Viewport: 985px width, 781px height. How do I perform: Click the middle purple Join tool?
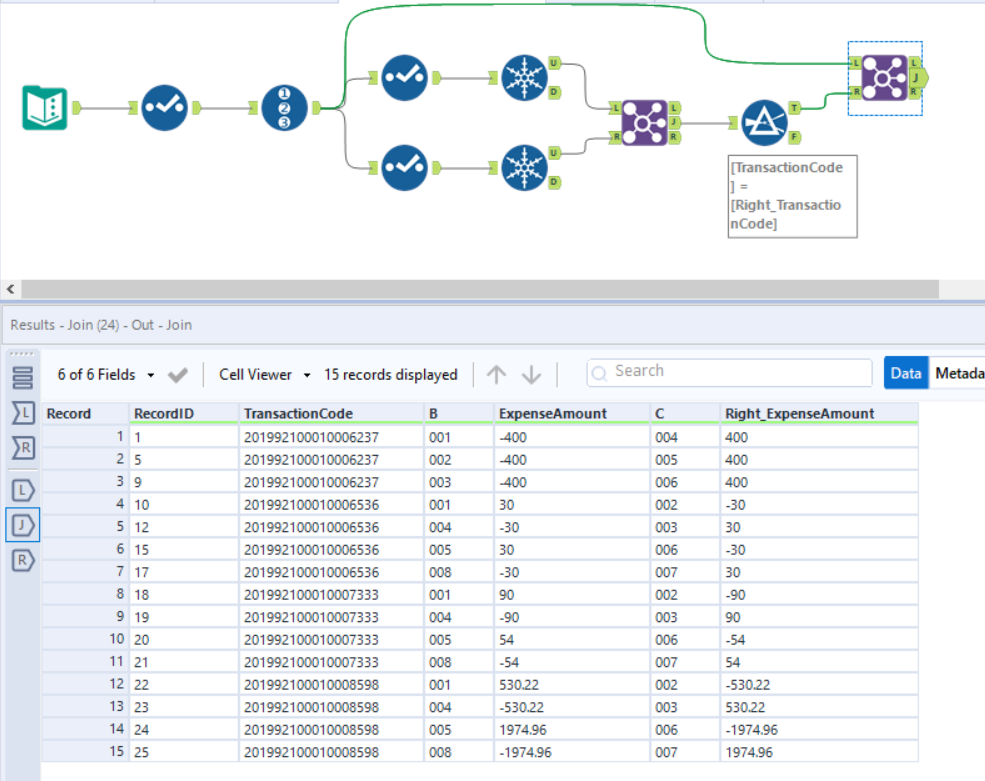[x=645, y=123]
